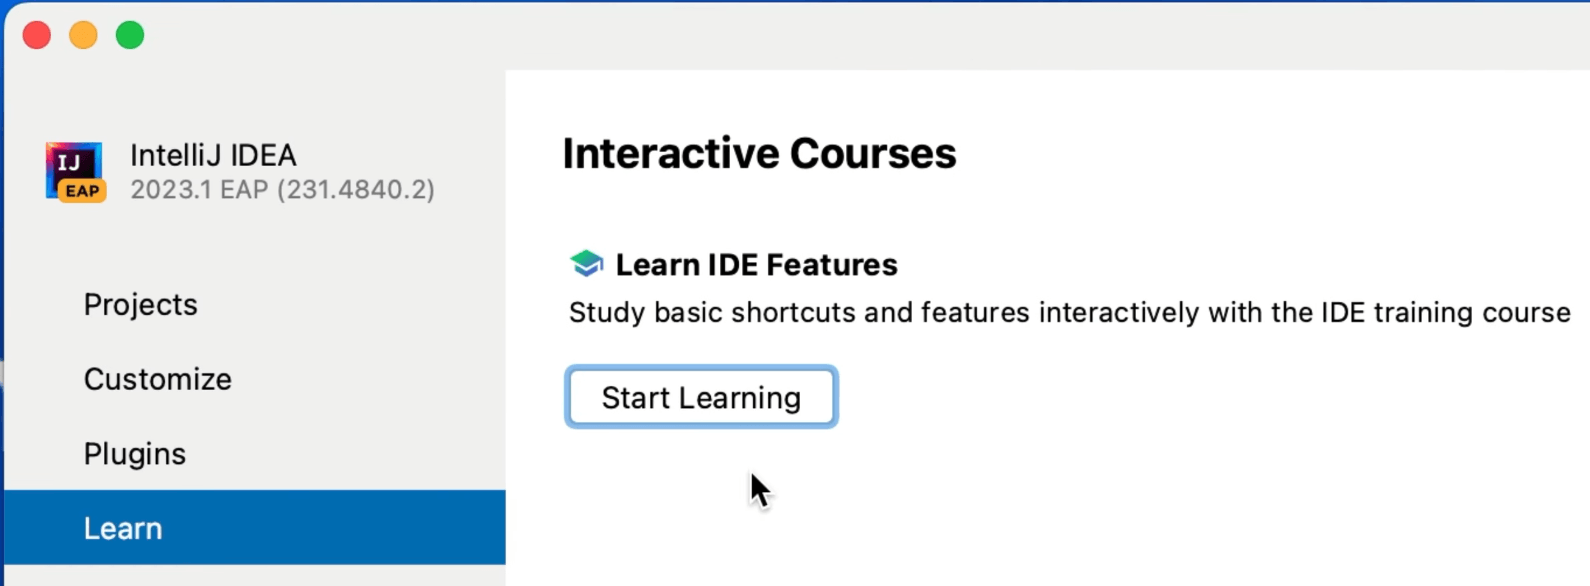The width and height of the screenshot is (1590, 586).
Task: Open the Learn IDE Features course heading
Action: pos(757,264)
